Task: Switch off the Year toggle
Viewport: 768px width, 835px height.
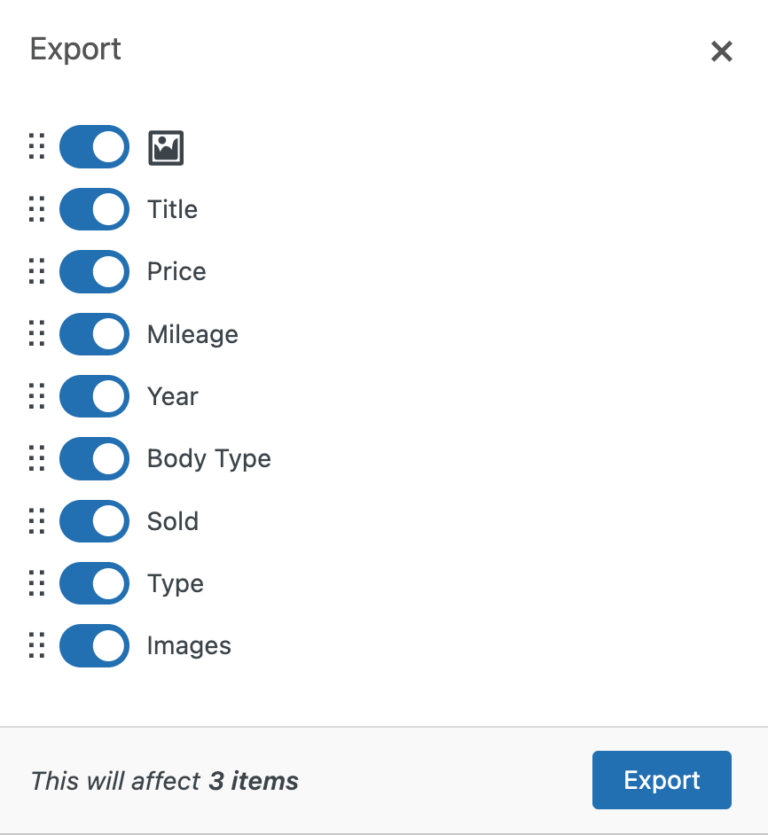Action: 94,396
